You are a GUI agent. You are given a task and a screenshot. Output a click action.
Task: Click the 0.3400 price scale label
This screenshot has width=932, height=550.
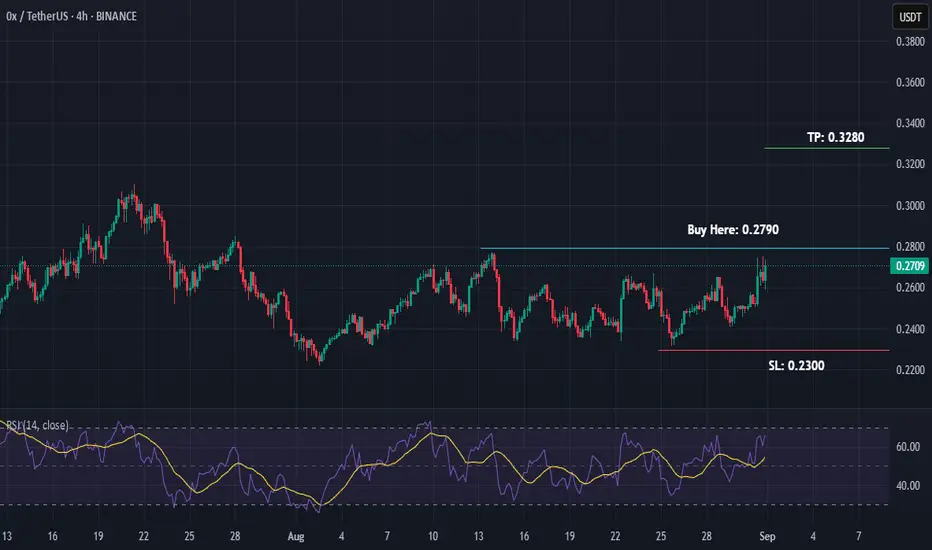[910, 123]
